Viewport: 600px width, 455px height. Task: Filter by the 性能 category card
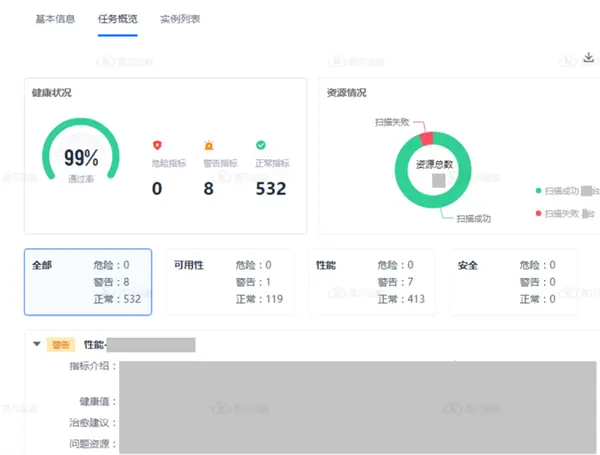[x=371, y=282]
